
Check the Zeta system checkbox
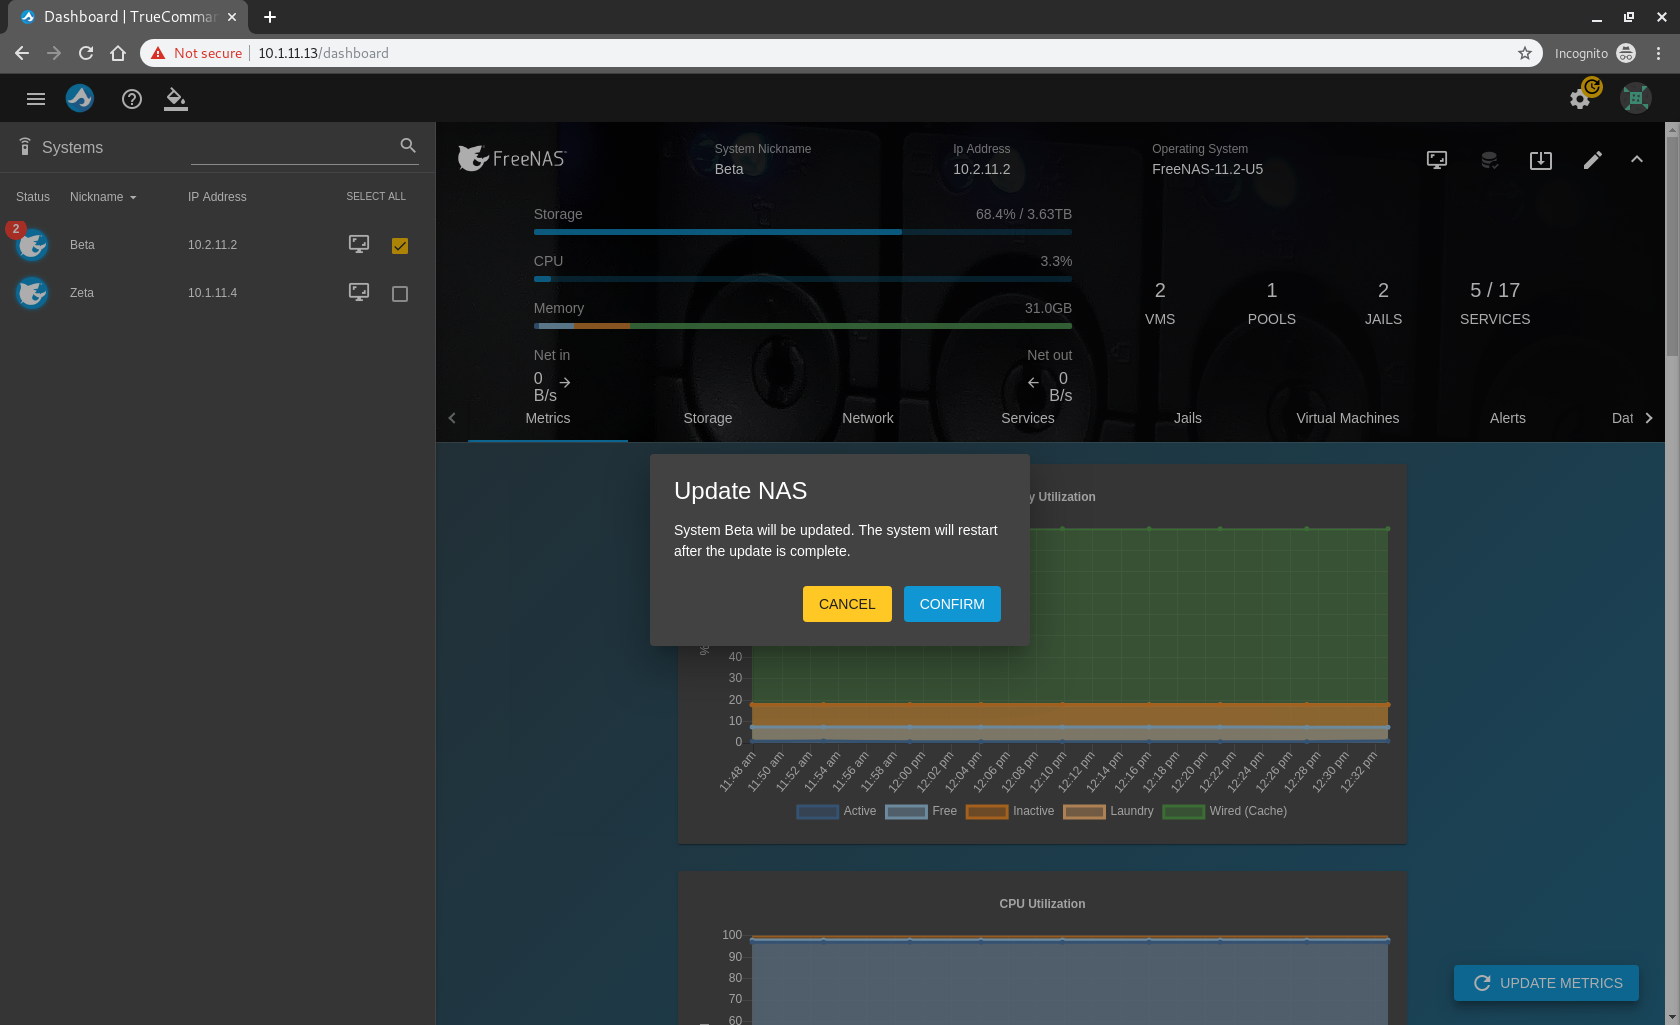(400, 294)
